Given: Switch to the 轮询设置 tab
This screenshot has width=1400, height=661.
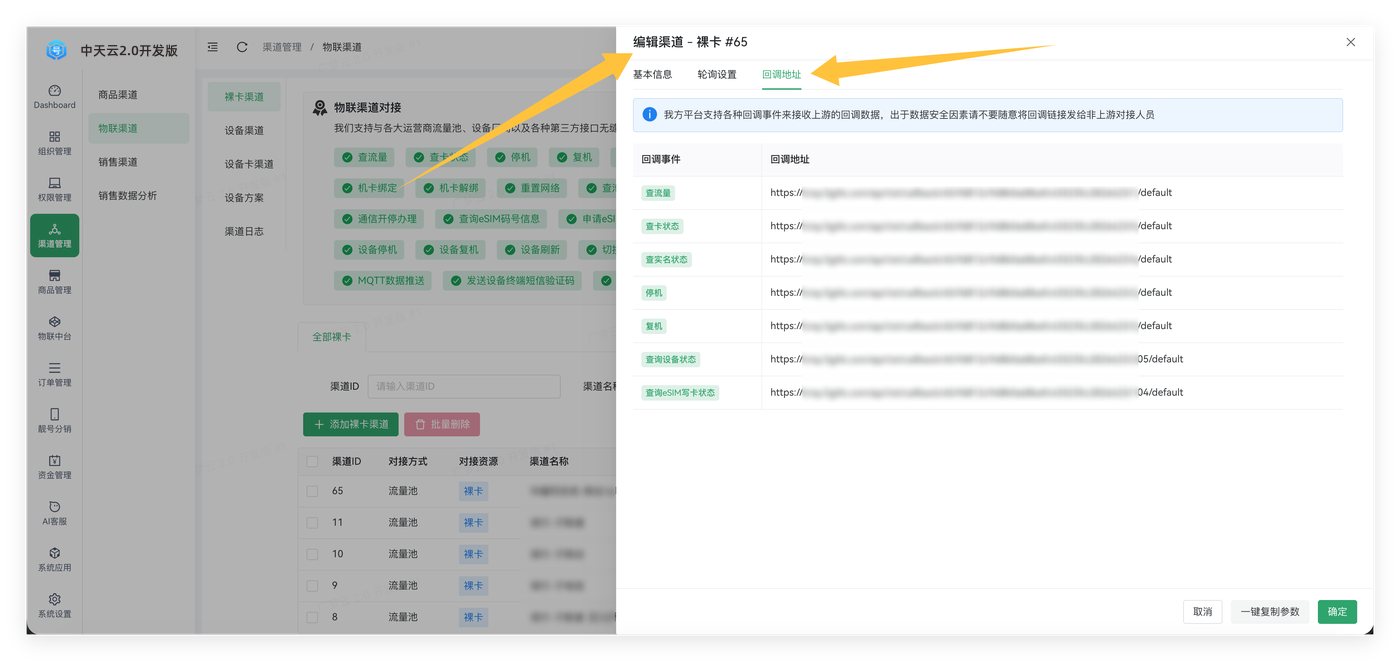Looking at the screenshot, I should (717, 74).
